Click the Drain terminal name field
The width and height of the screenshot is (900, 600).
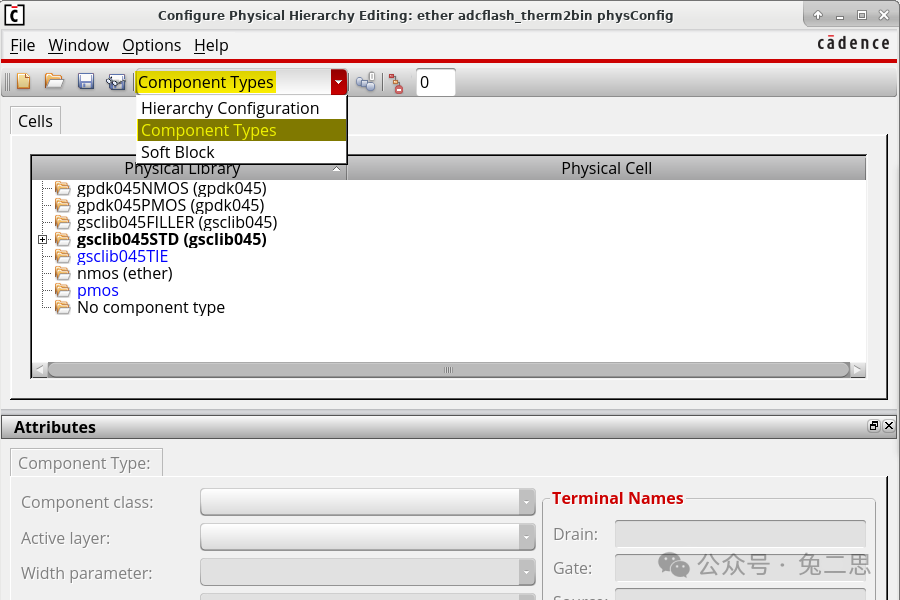click(740, 534)
